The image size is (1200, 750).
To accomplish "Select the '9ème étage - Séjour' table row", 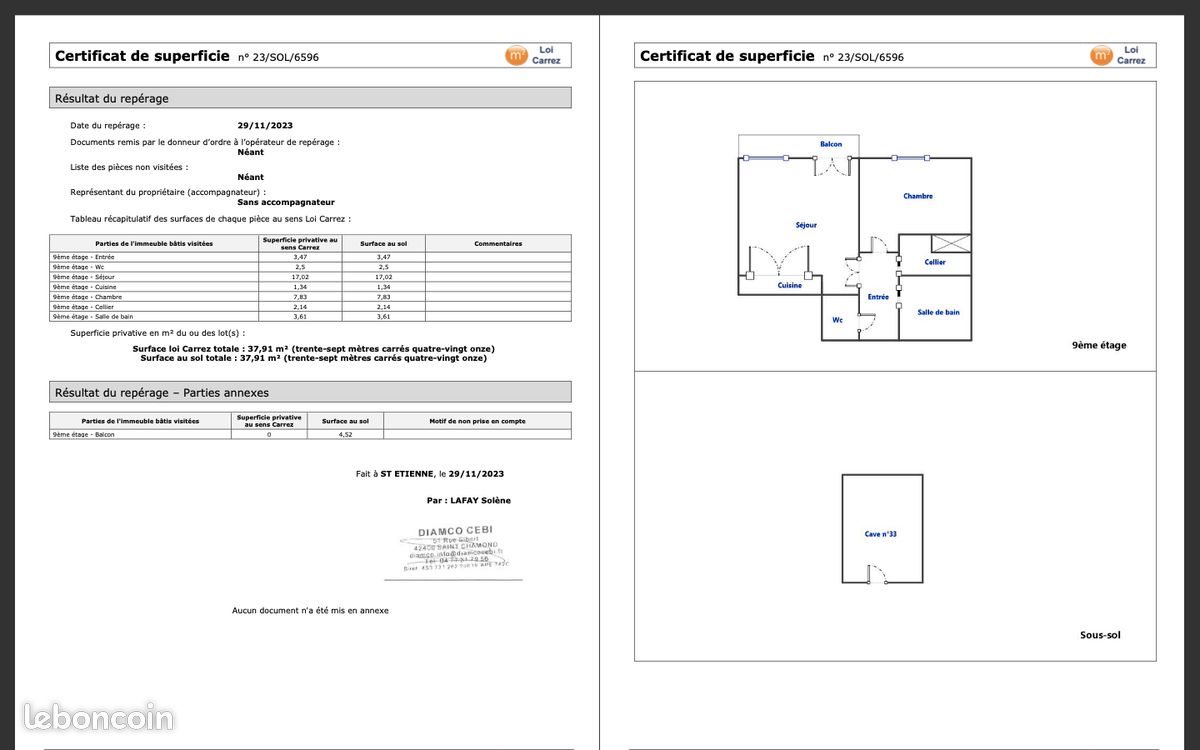I will [x=310, y=277].
